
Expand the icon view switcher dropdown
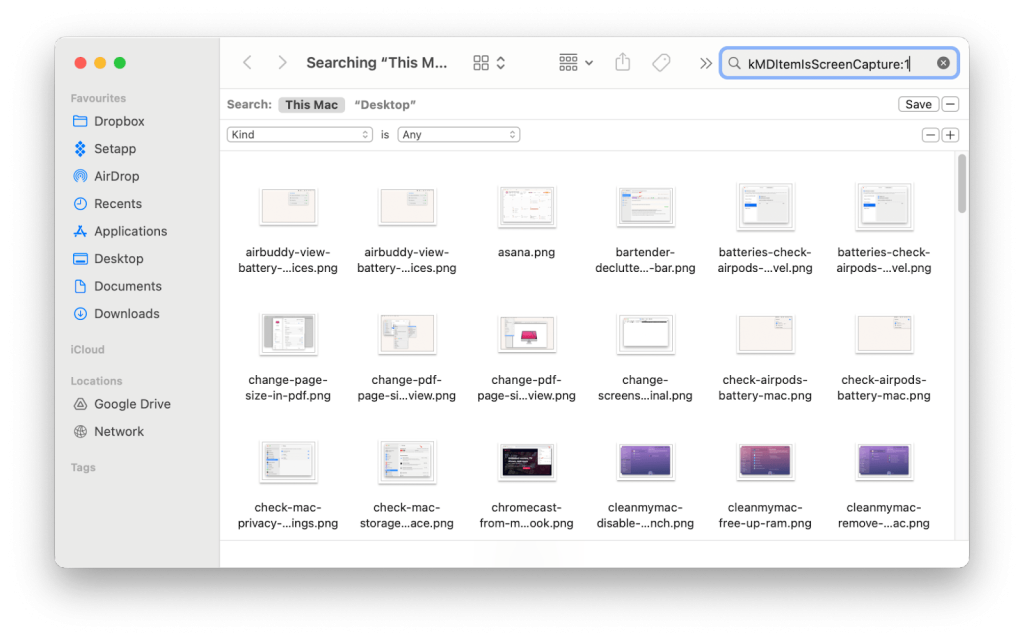489,63
